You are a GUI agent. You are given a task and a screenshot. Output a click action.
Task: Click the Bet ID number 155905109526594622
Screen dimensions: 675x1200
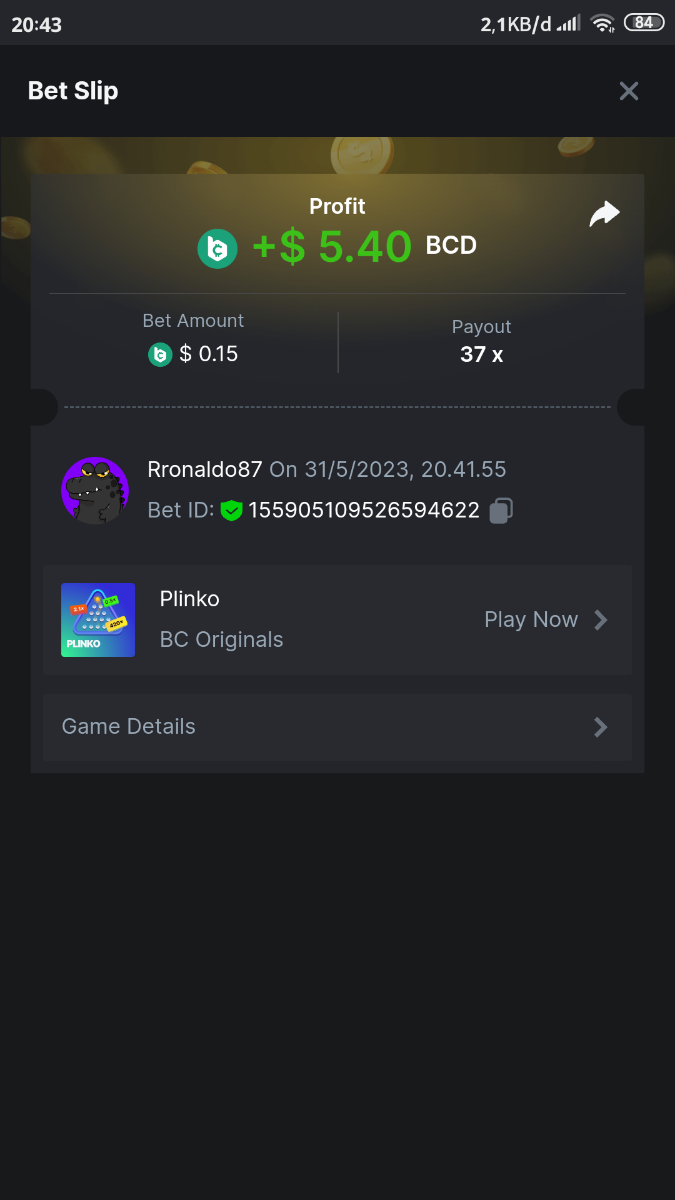pos(364,511)
